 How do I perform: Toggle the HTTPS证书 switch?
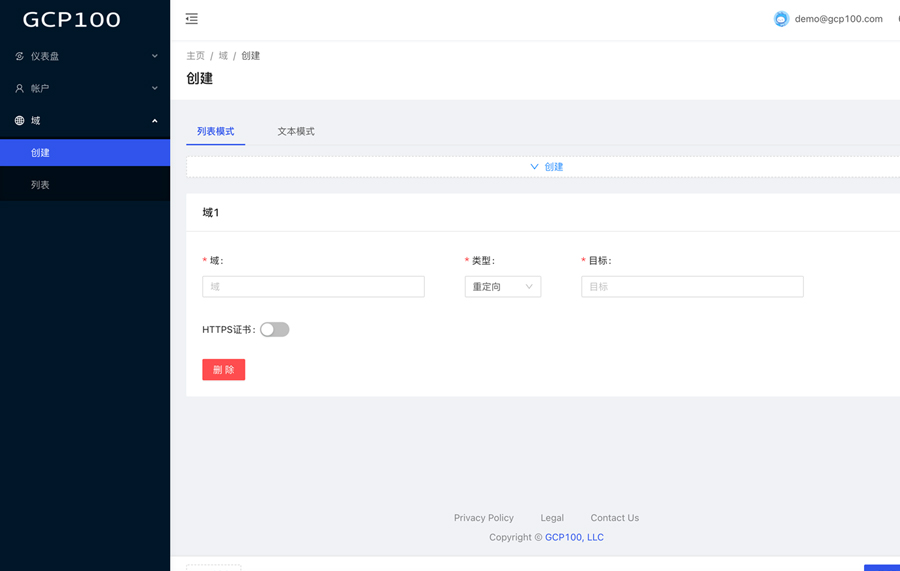[x=274, y=330]
